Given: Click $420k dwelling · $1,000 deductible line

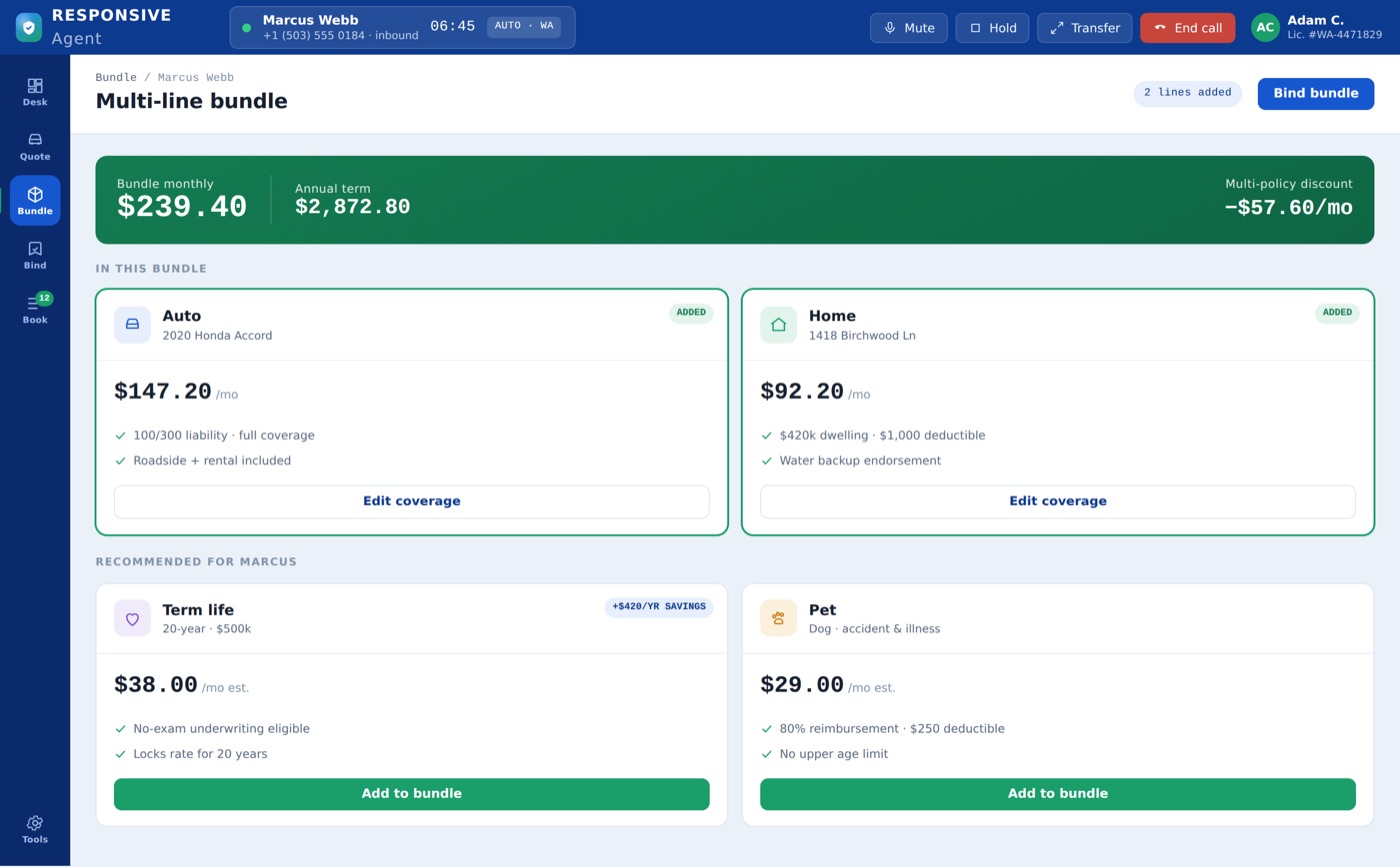Looking at the screenshot, I should pos(882,436).
